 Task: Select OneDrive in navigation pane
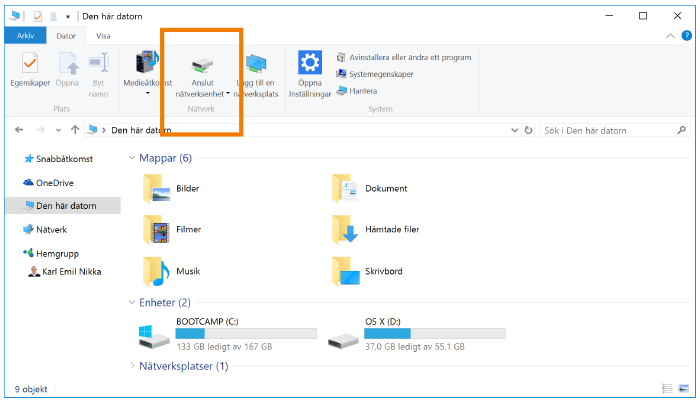pos(54,183)
